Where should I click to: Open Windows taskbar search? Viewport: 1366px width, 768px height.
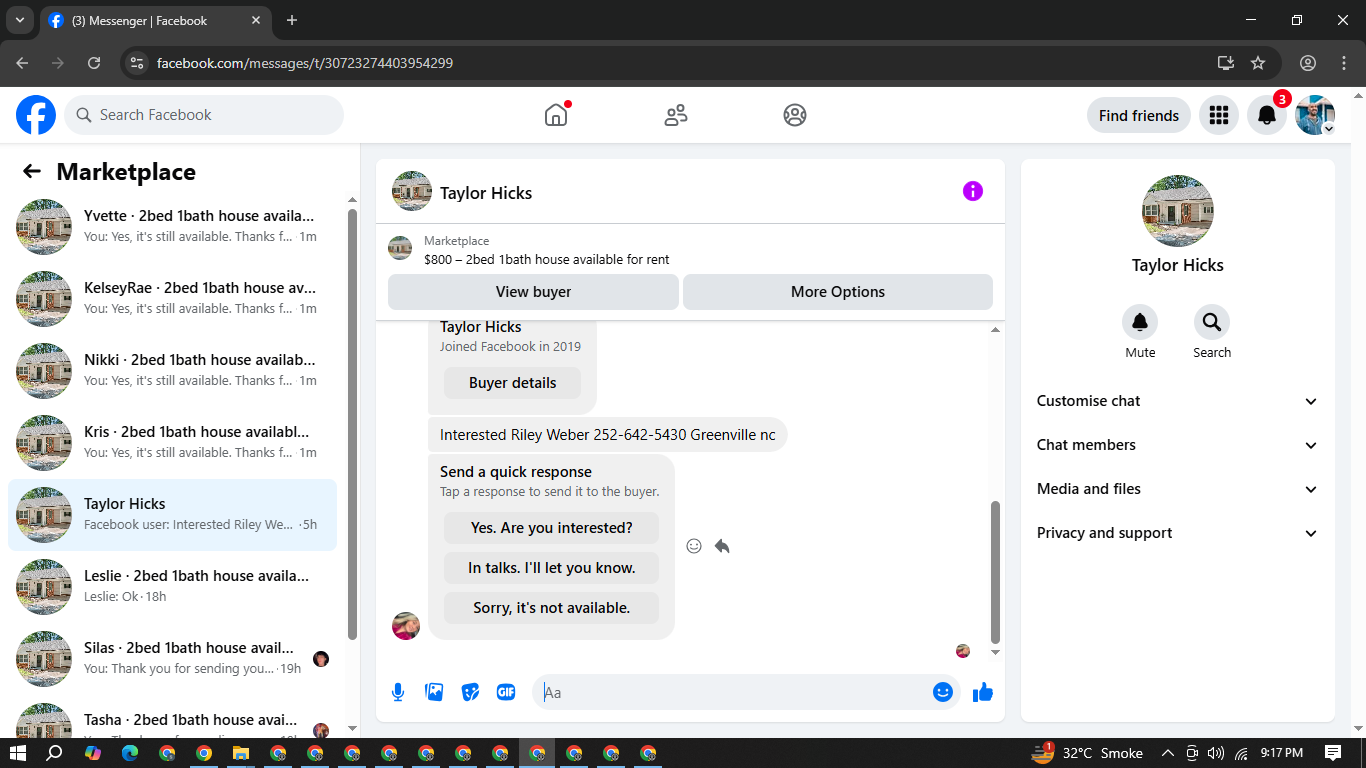(x=55, y=753)
